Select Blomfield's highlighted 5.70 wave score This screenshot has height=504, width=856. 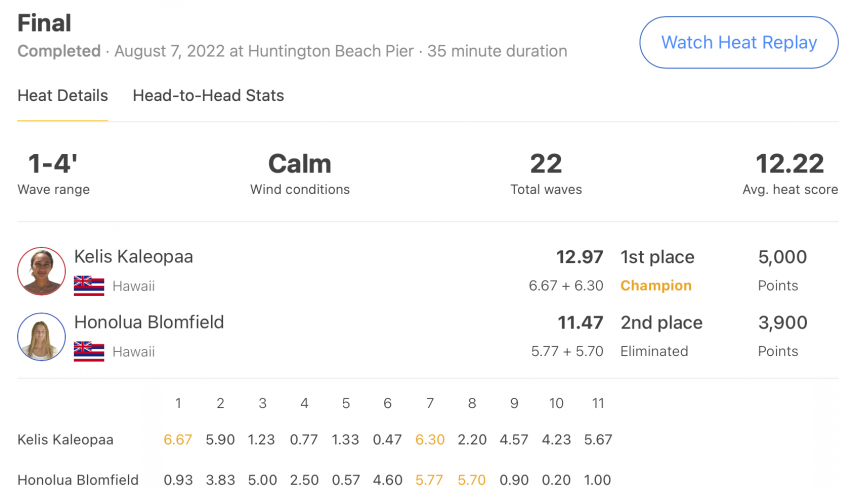tap(472, 480)
